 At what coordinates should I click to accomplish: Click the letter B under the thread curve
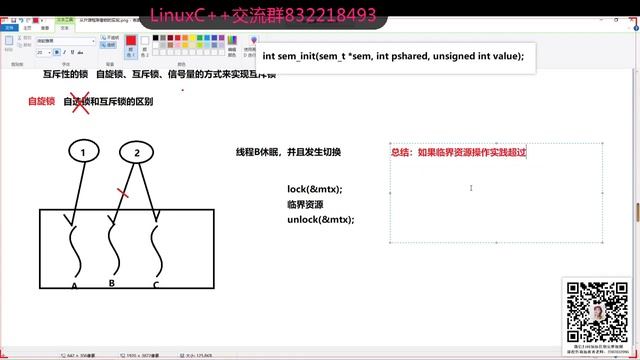[x=111, y=283]
